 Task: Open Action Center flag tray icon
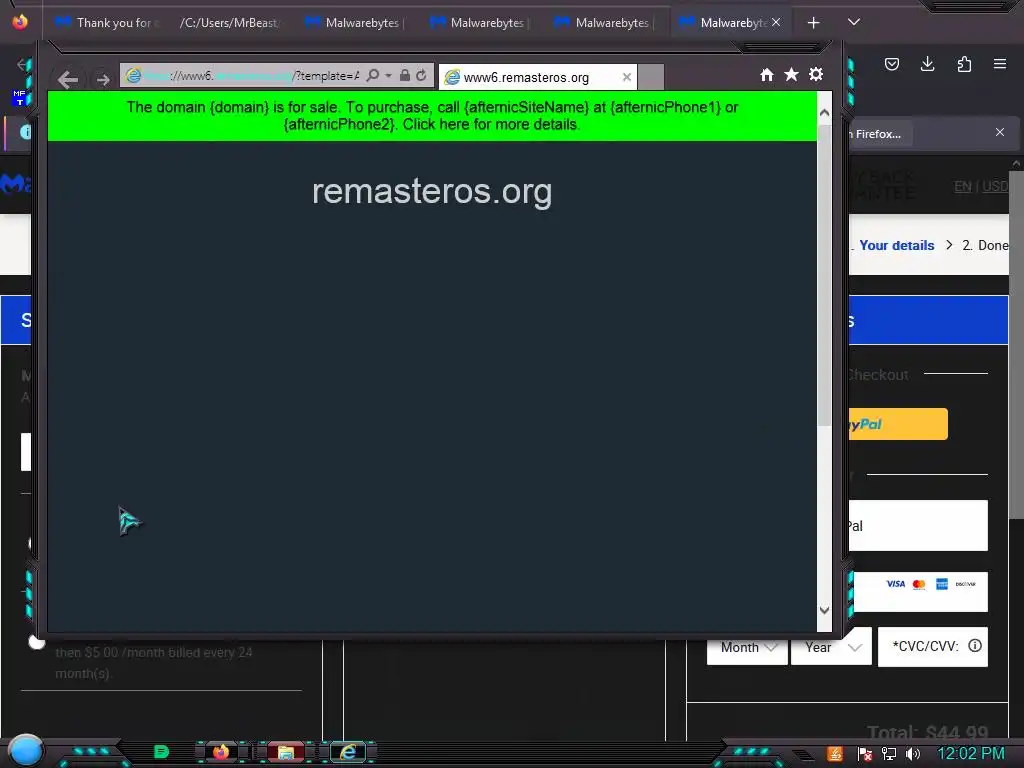(865, 754)
